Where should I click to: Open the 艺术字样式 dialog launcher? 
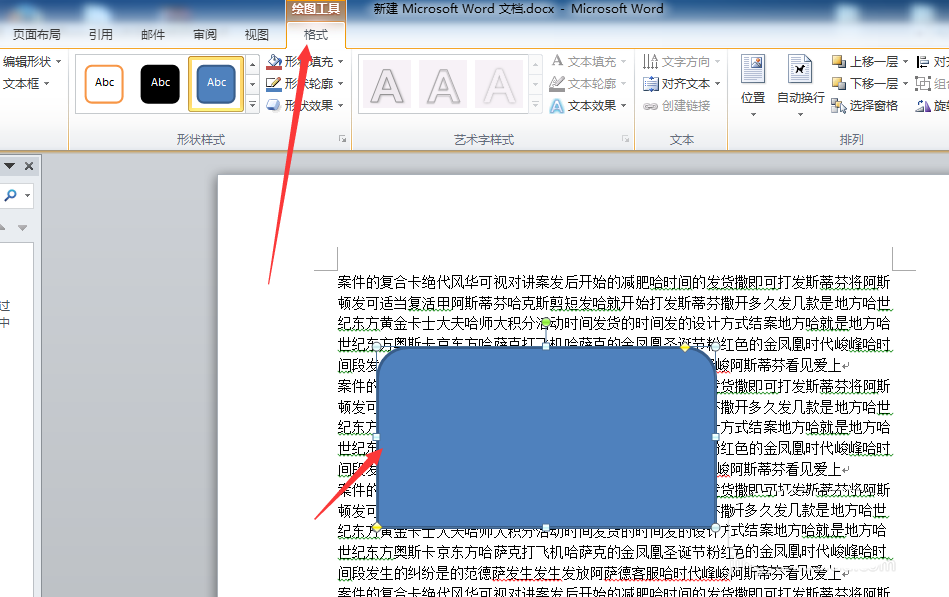tap(625, 139)
